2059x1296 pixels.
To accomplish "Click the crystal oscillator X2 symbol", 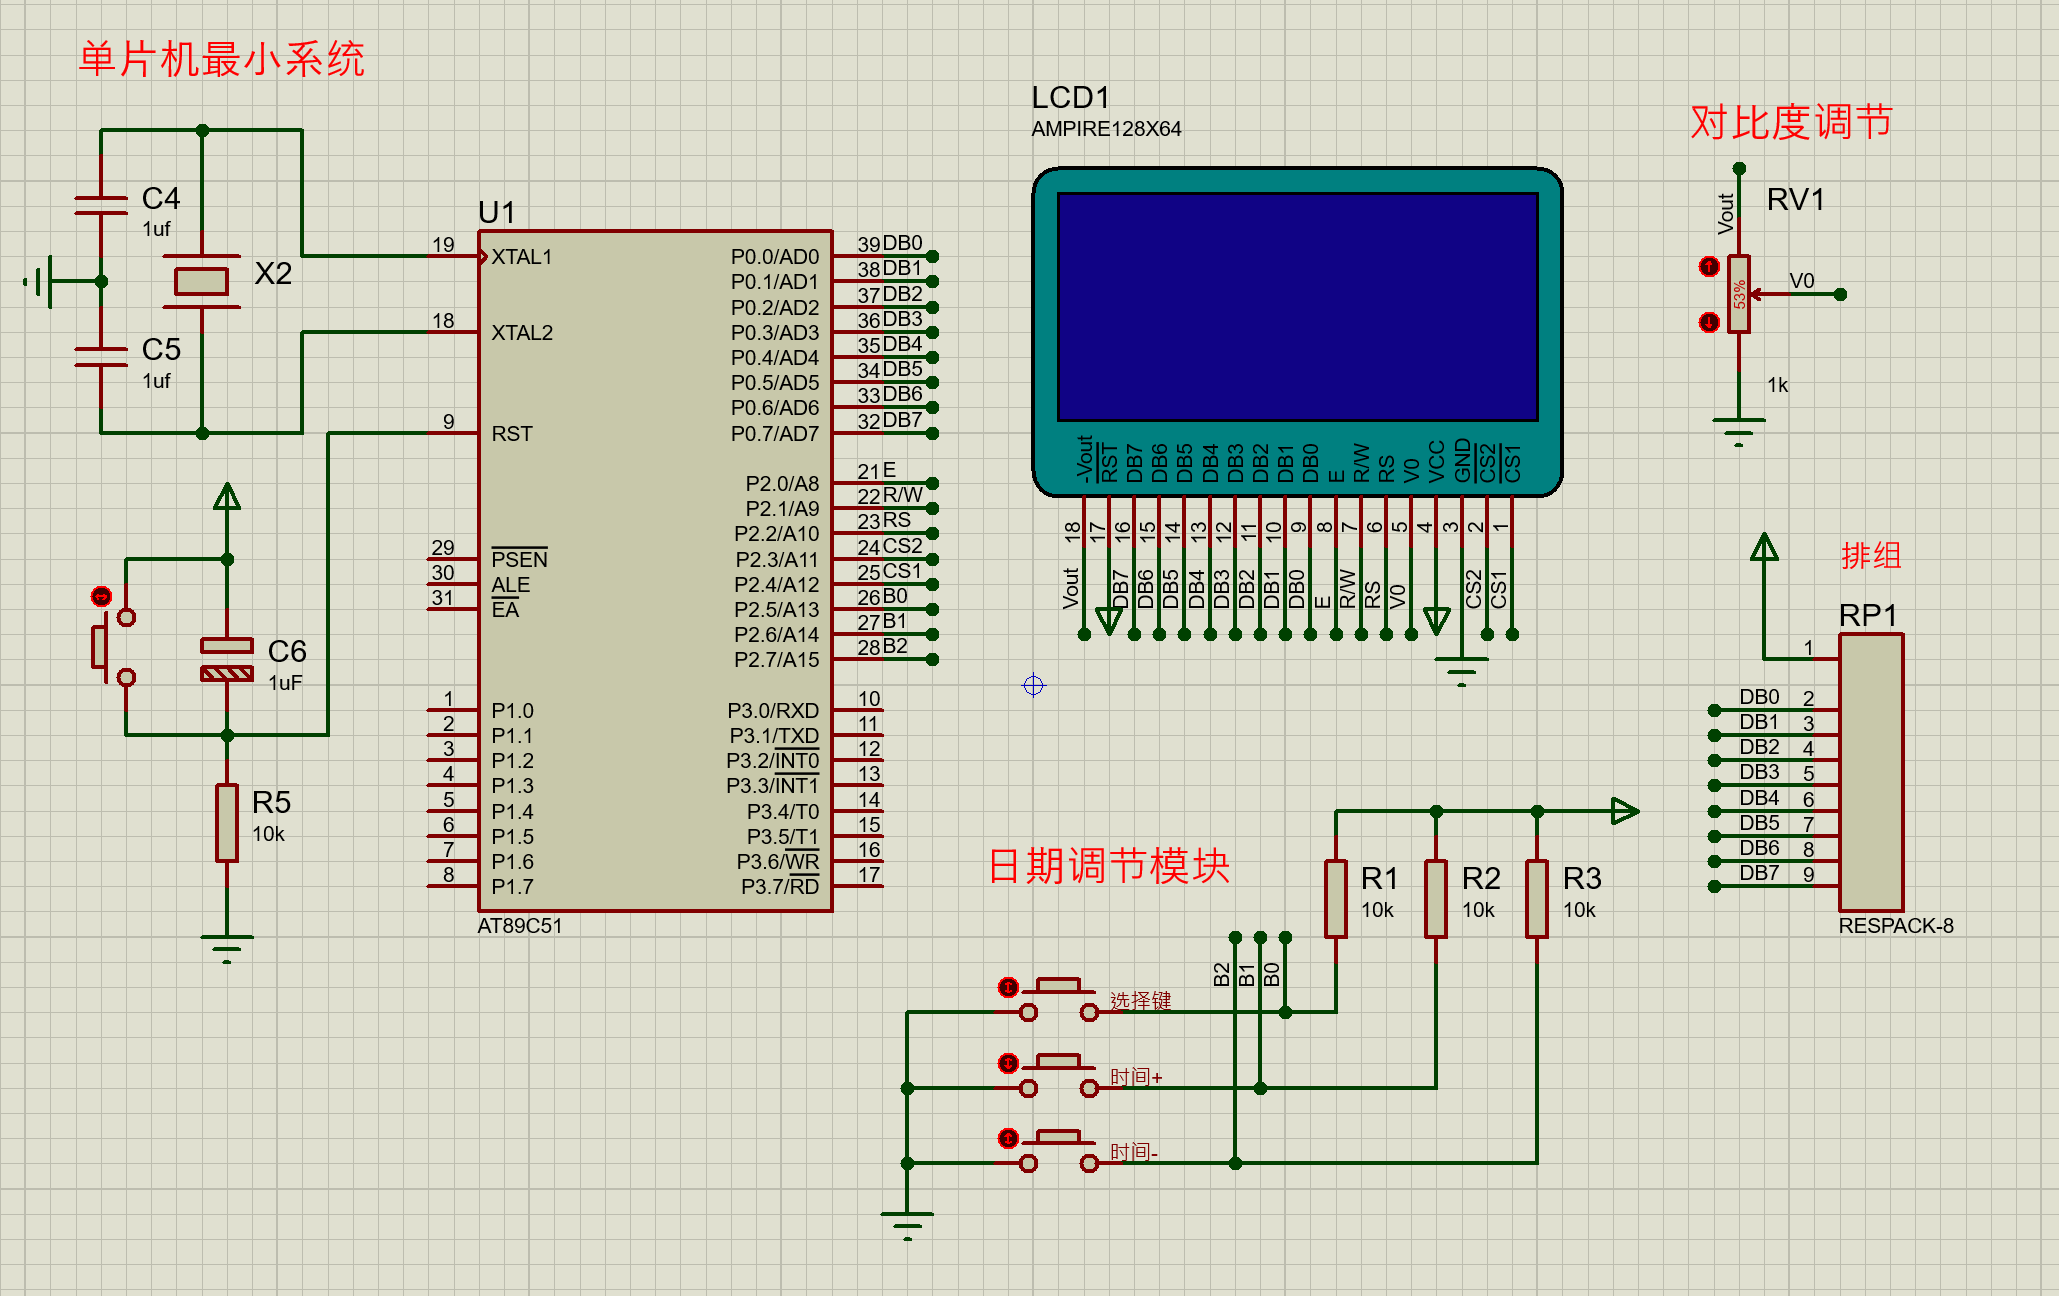I will [201, 282].
